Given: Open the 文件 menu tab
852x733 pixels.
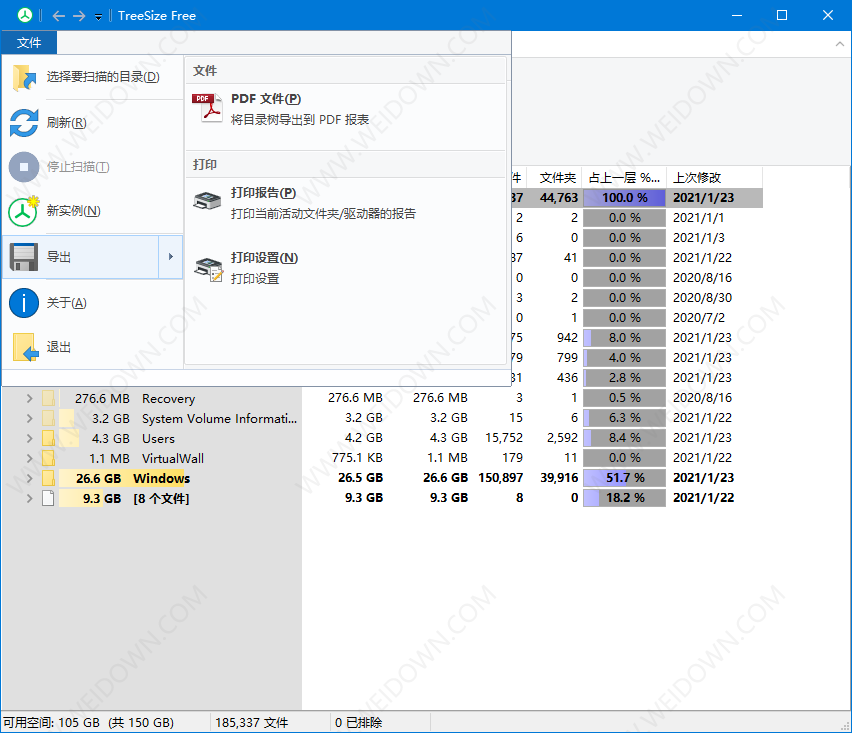Looking at the screenshot, I should click(29, 42).
